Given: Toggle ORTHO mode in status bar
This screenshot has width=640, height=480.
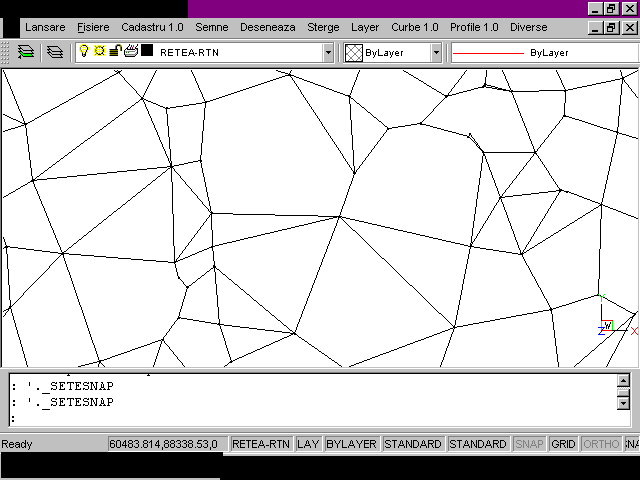Looking at the screenshot, I should 601,444.
